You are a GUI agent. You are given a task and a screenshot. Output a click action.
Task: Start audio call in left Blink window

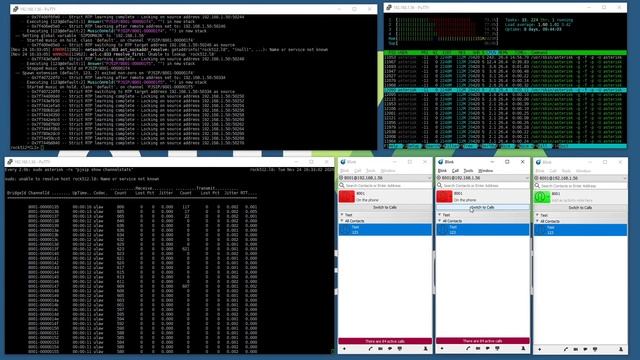[x=371, y=349]
